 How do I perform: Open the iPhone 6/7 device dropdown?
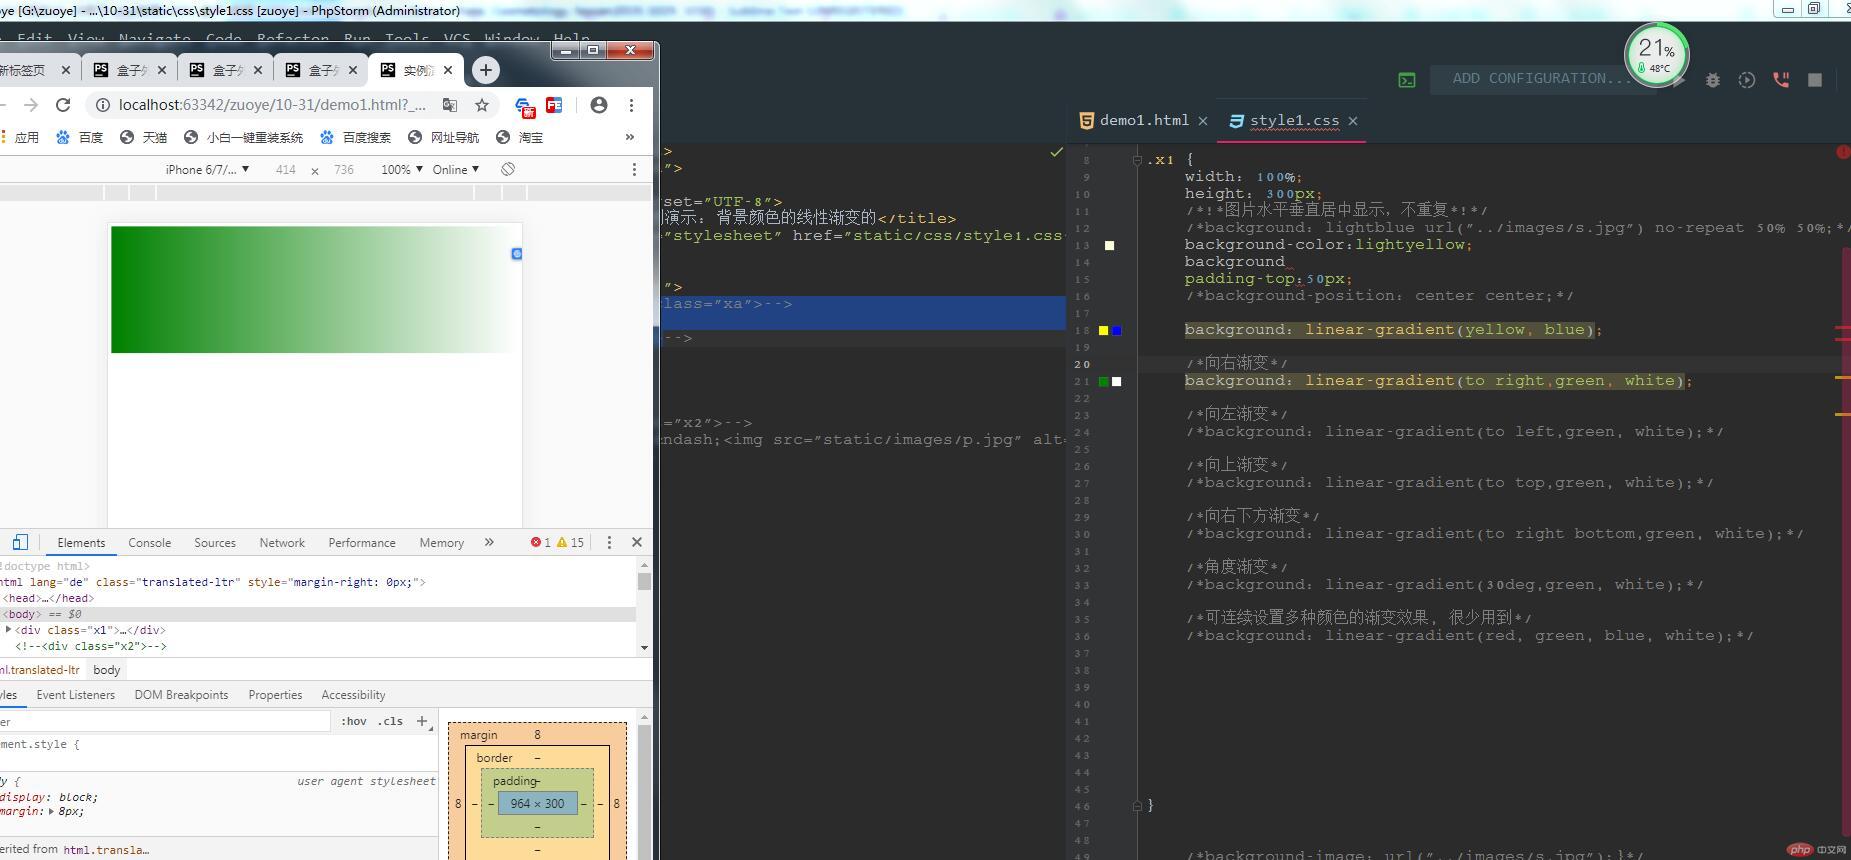(x=207, y=170)
